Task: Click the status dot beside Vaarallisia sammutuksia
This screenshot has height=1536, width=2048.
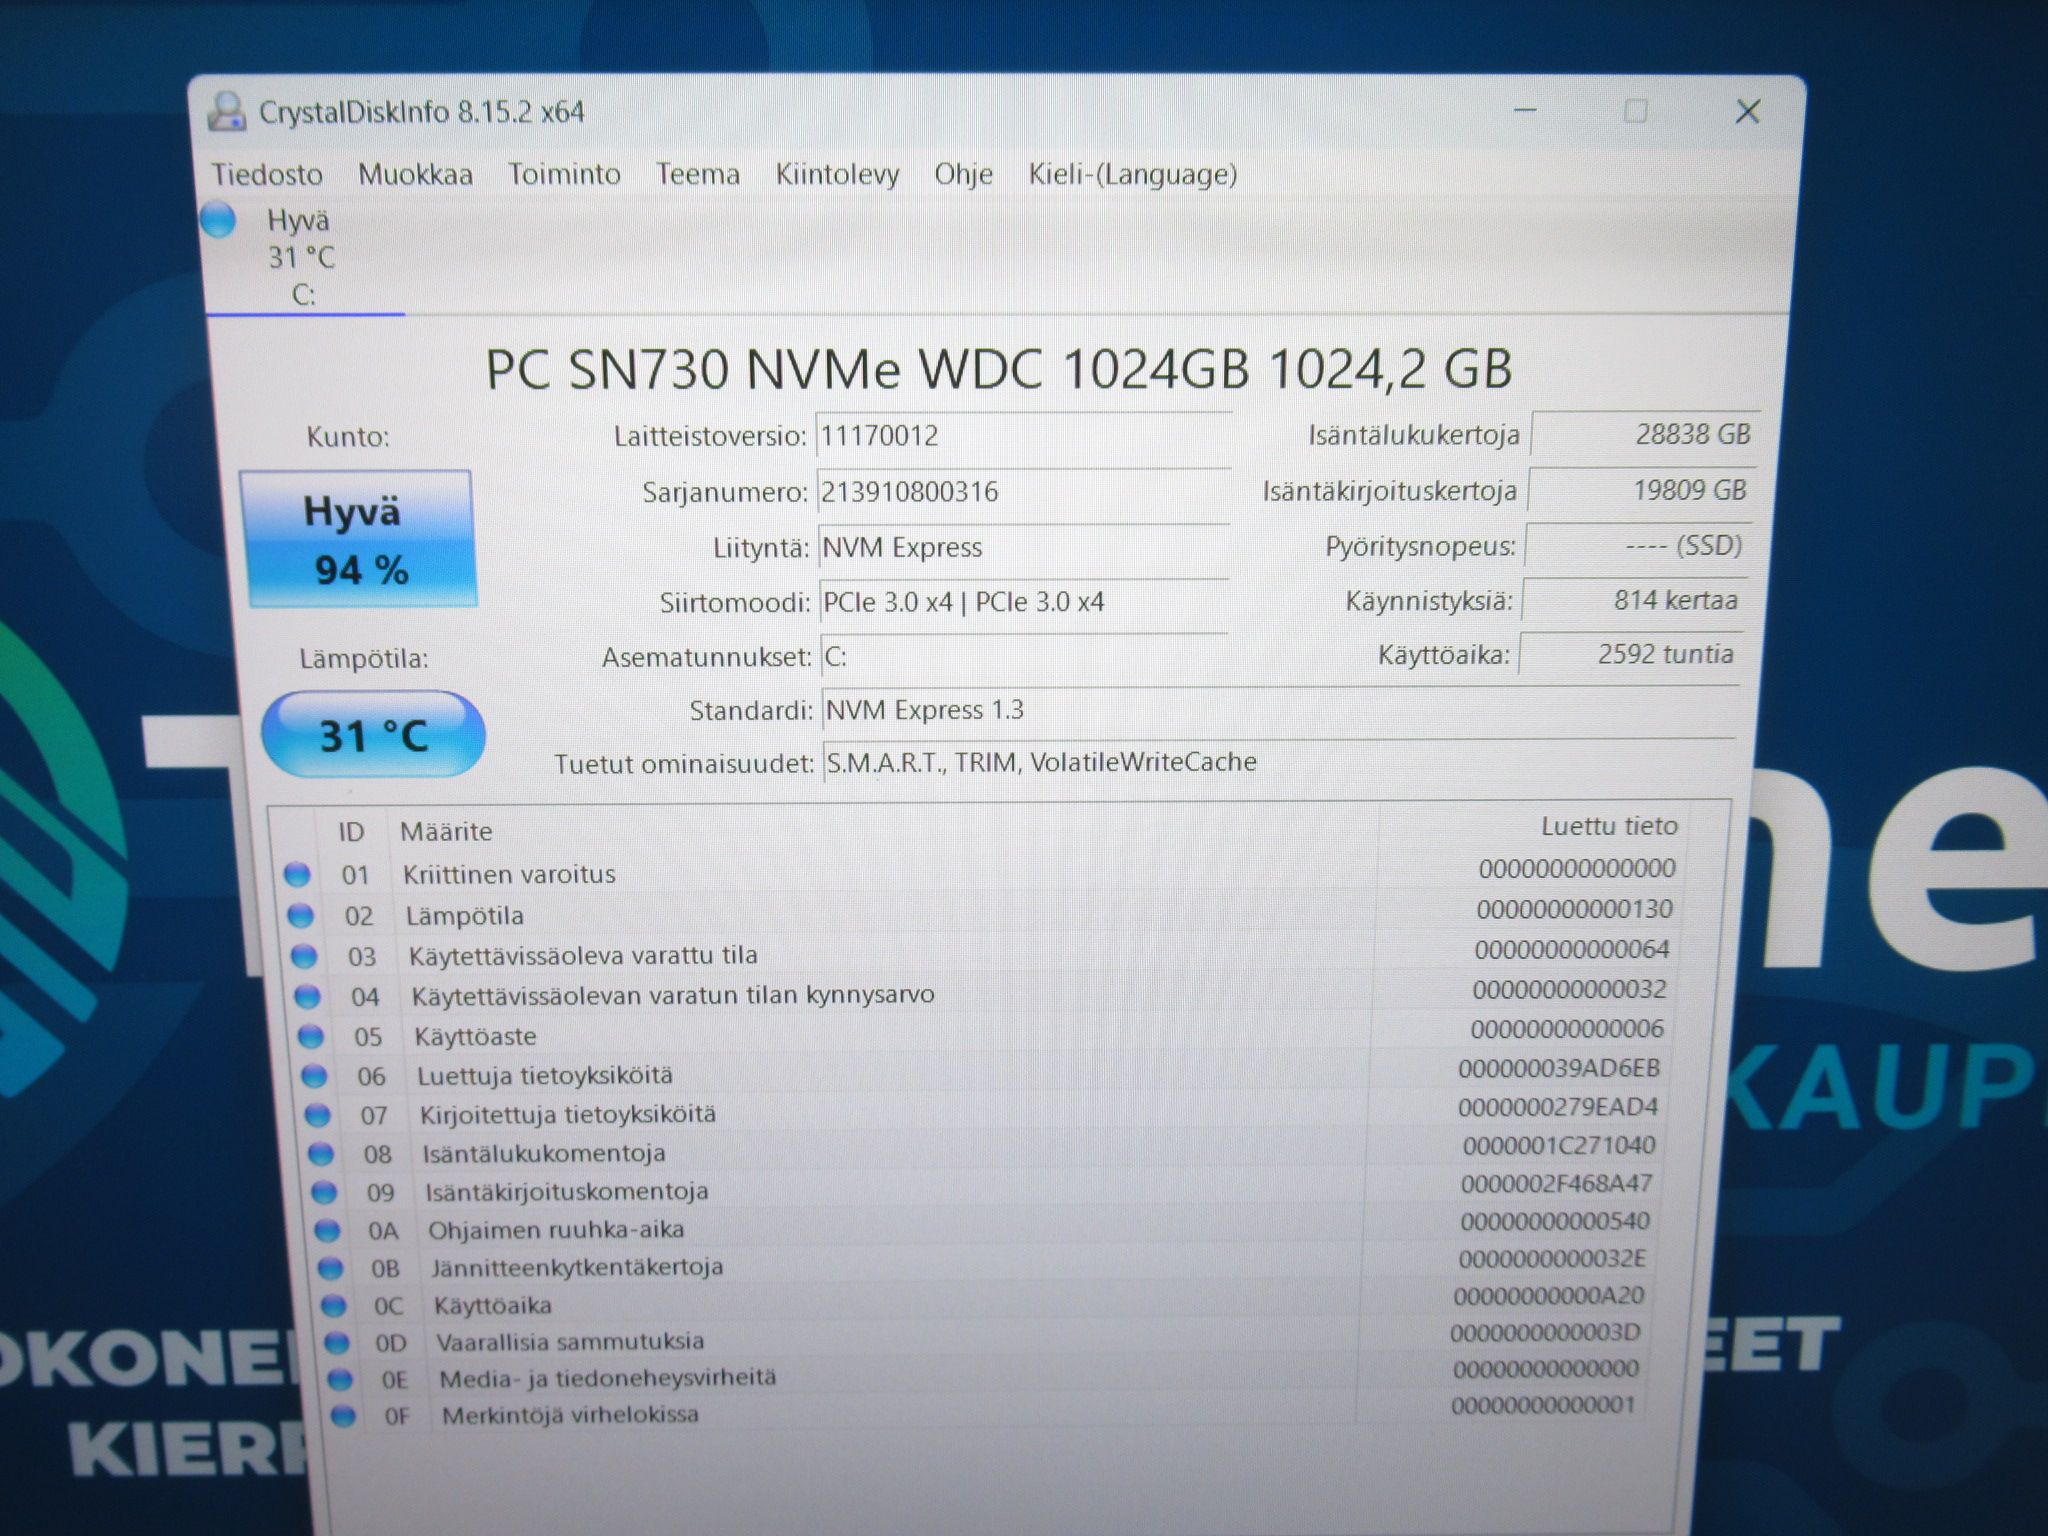Action: click(x=337, y=1341)
